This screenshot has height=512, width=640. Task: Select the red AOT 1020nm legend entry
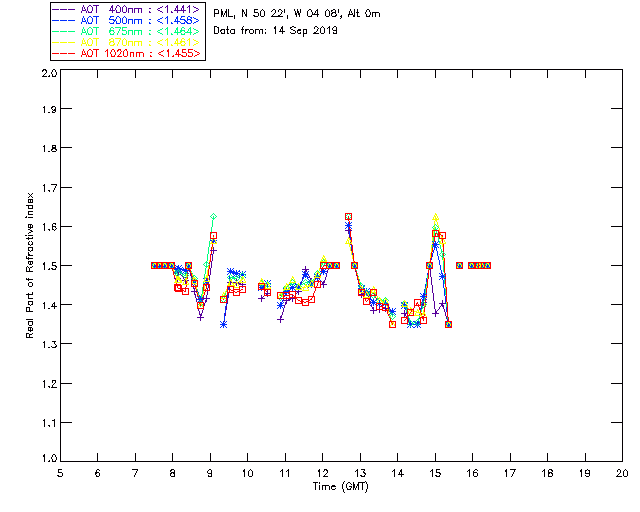tap(127, 53)
